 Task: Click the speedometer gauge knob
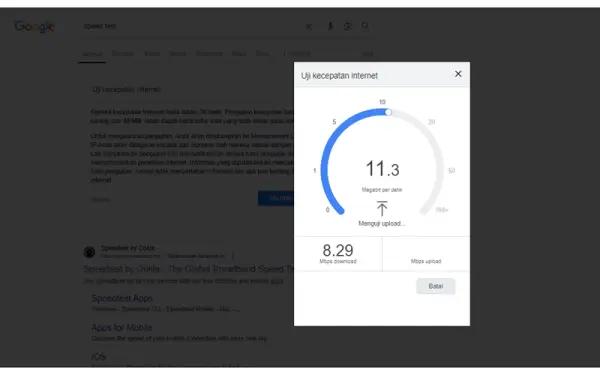388,112
